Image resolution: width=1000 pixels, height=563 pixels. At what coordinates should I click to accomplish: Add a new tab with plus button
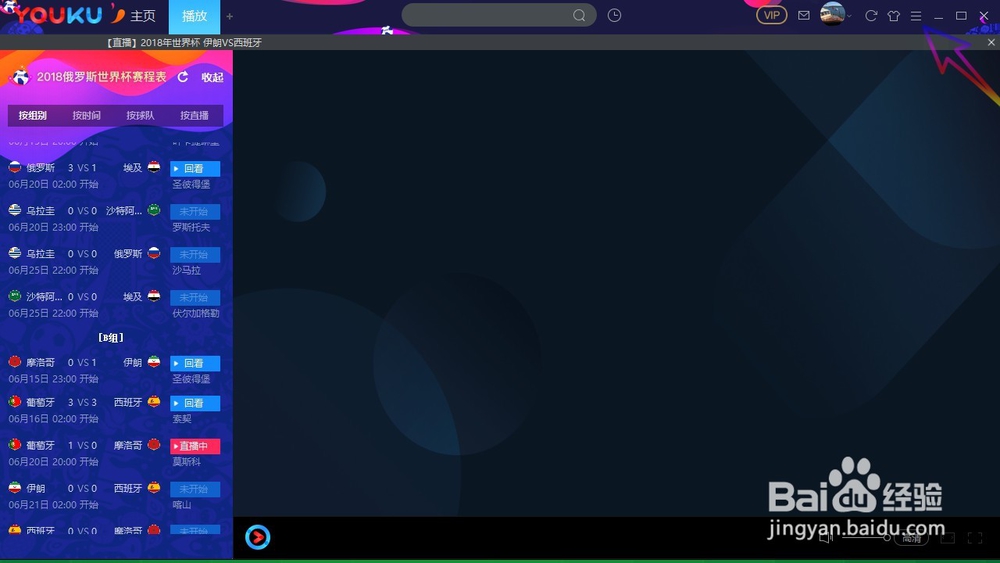click(230, 17)
